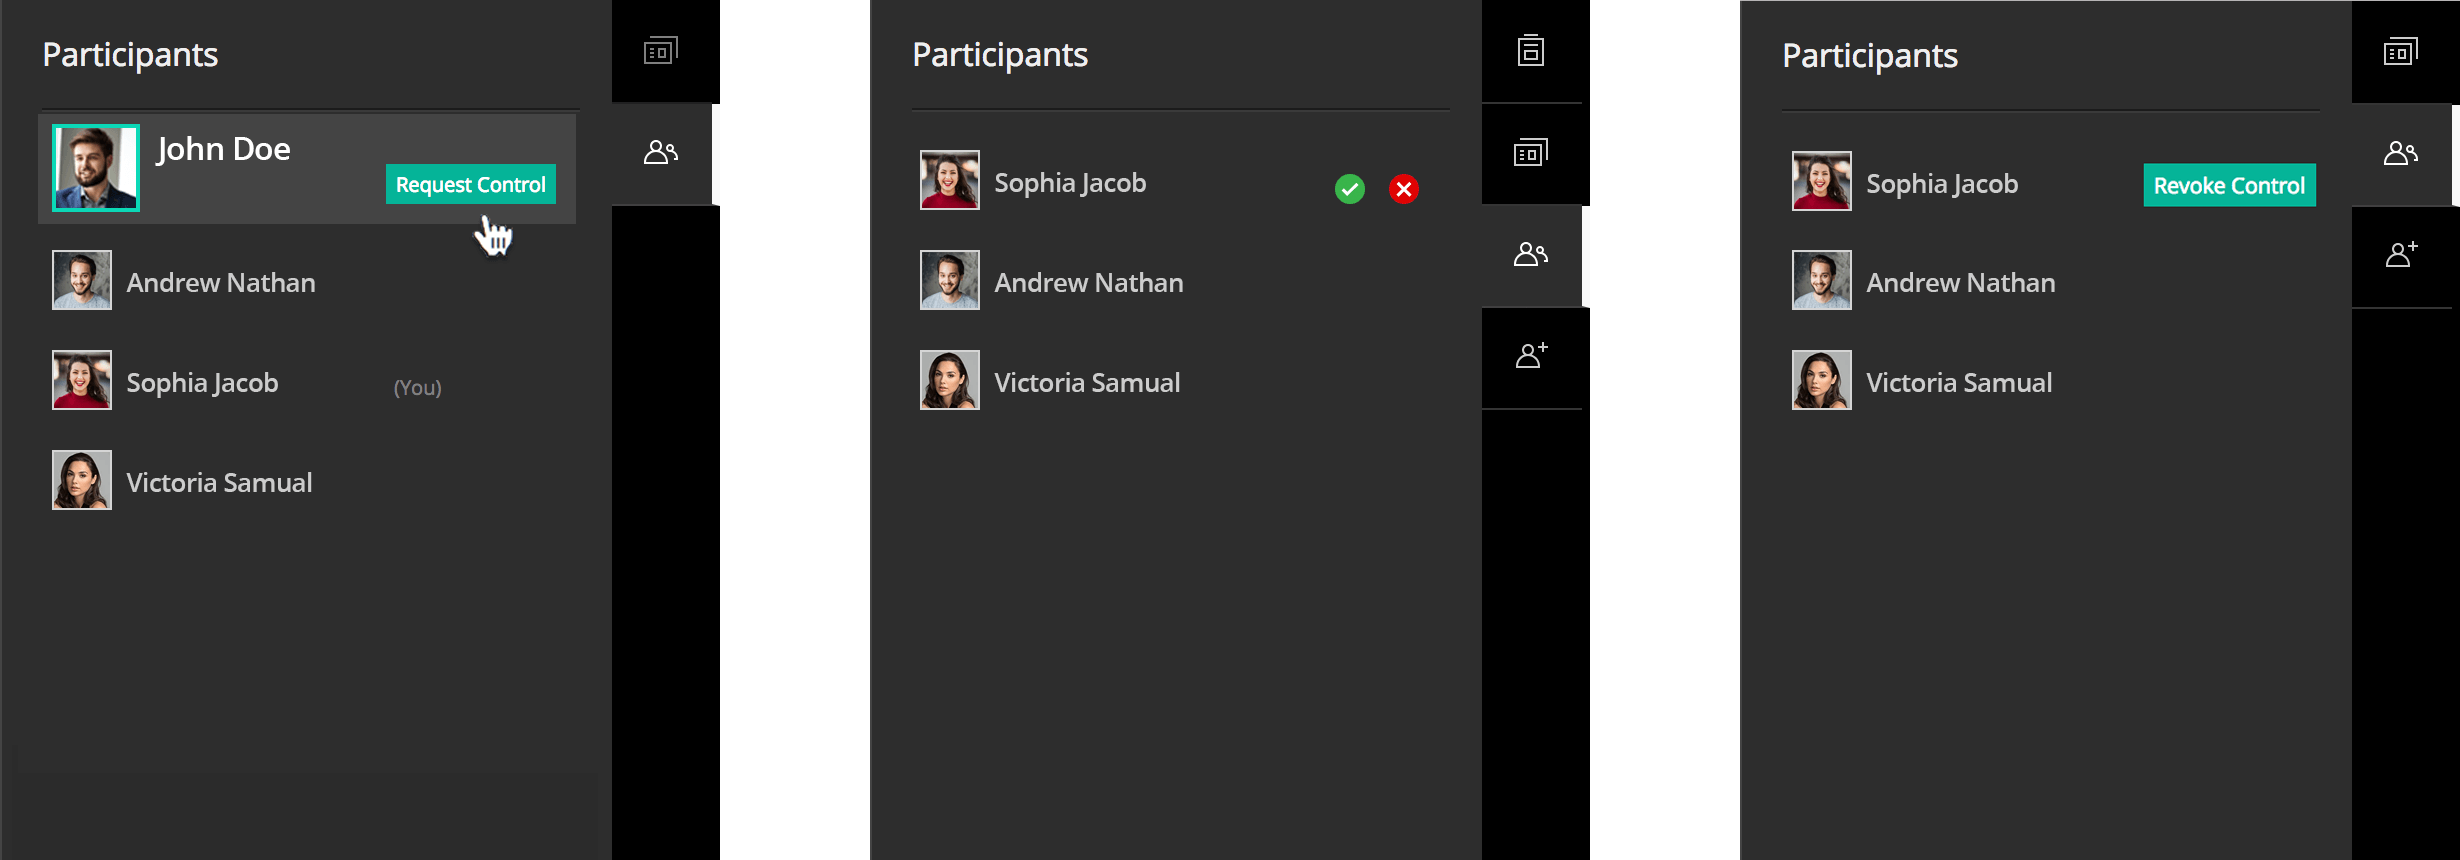
Task: Click add participant icon in Revoke Control panel sidebar
Action: coord(2400,255)
